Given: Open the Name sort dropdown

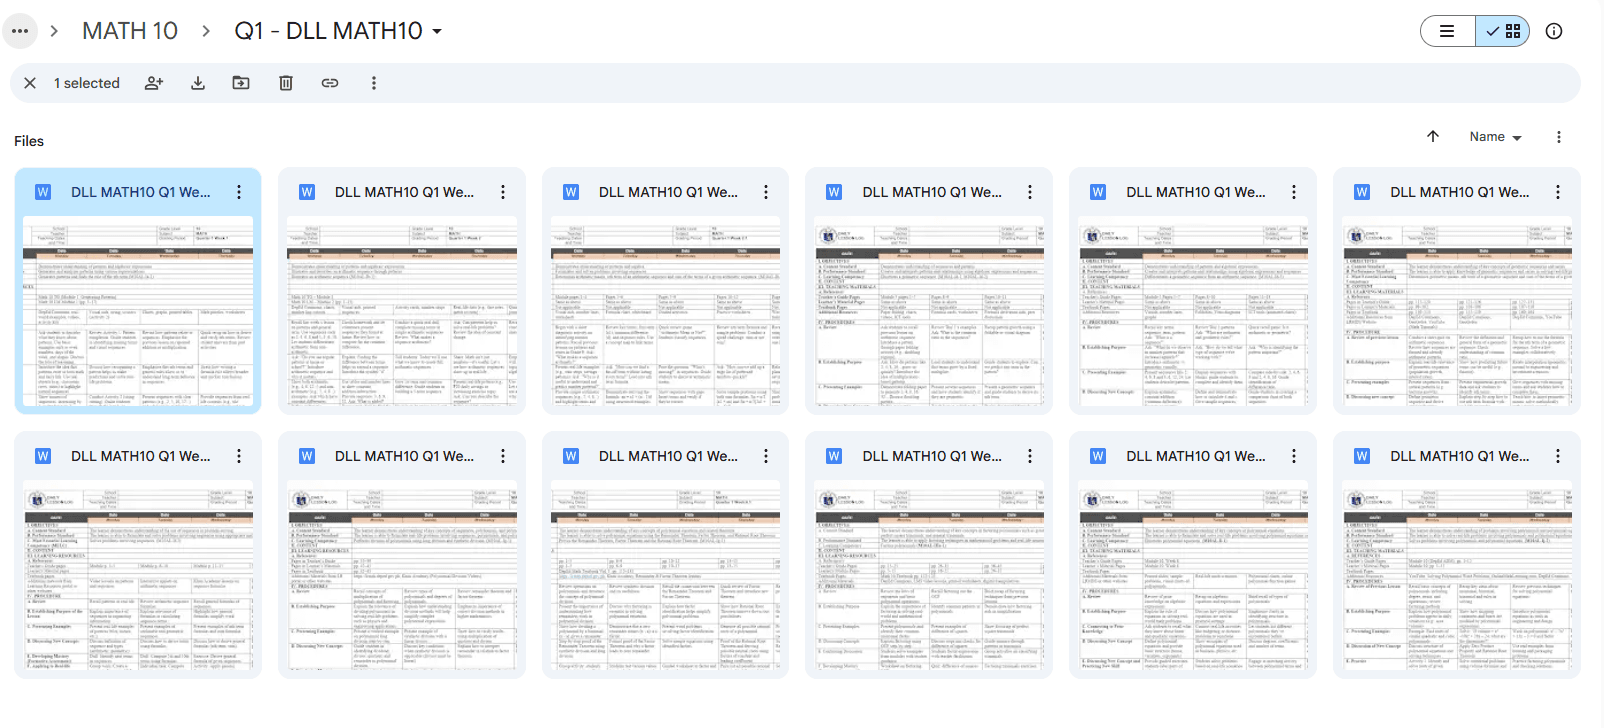Looking at the screenshot, I should [x=1495, y=137].
